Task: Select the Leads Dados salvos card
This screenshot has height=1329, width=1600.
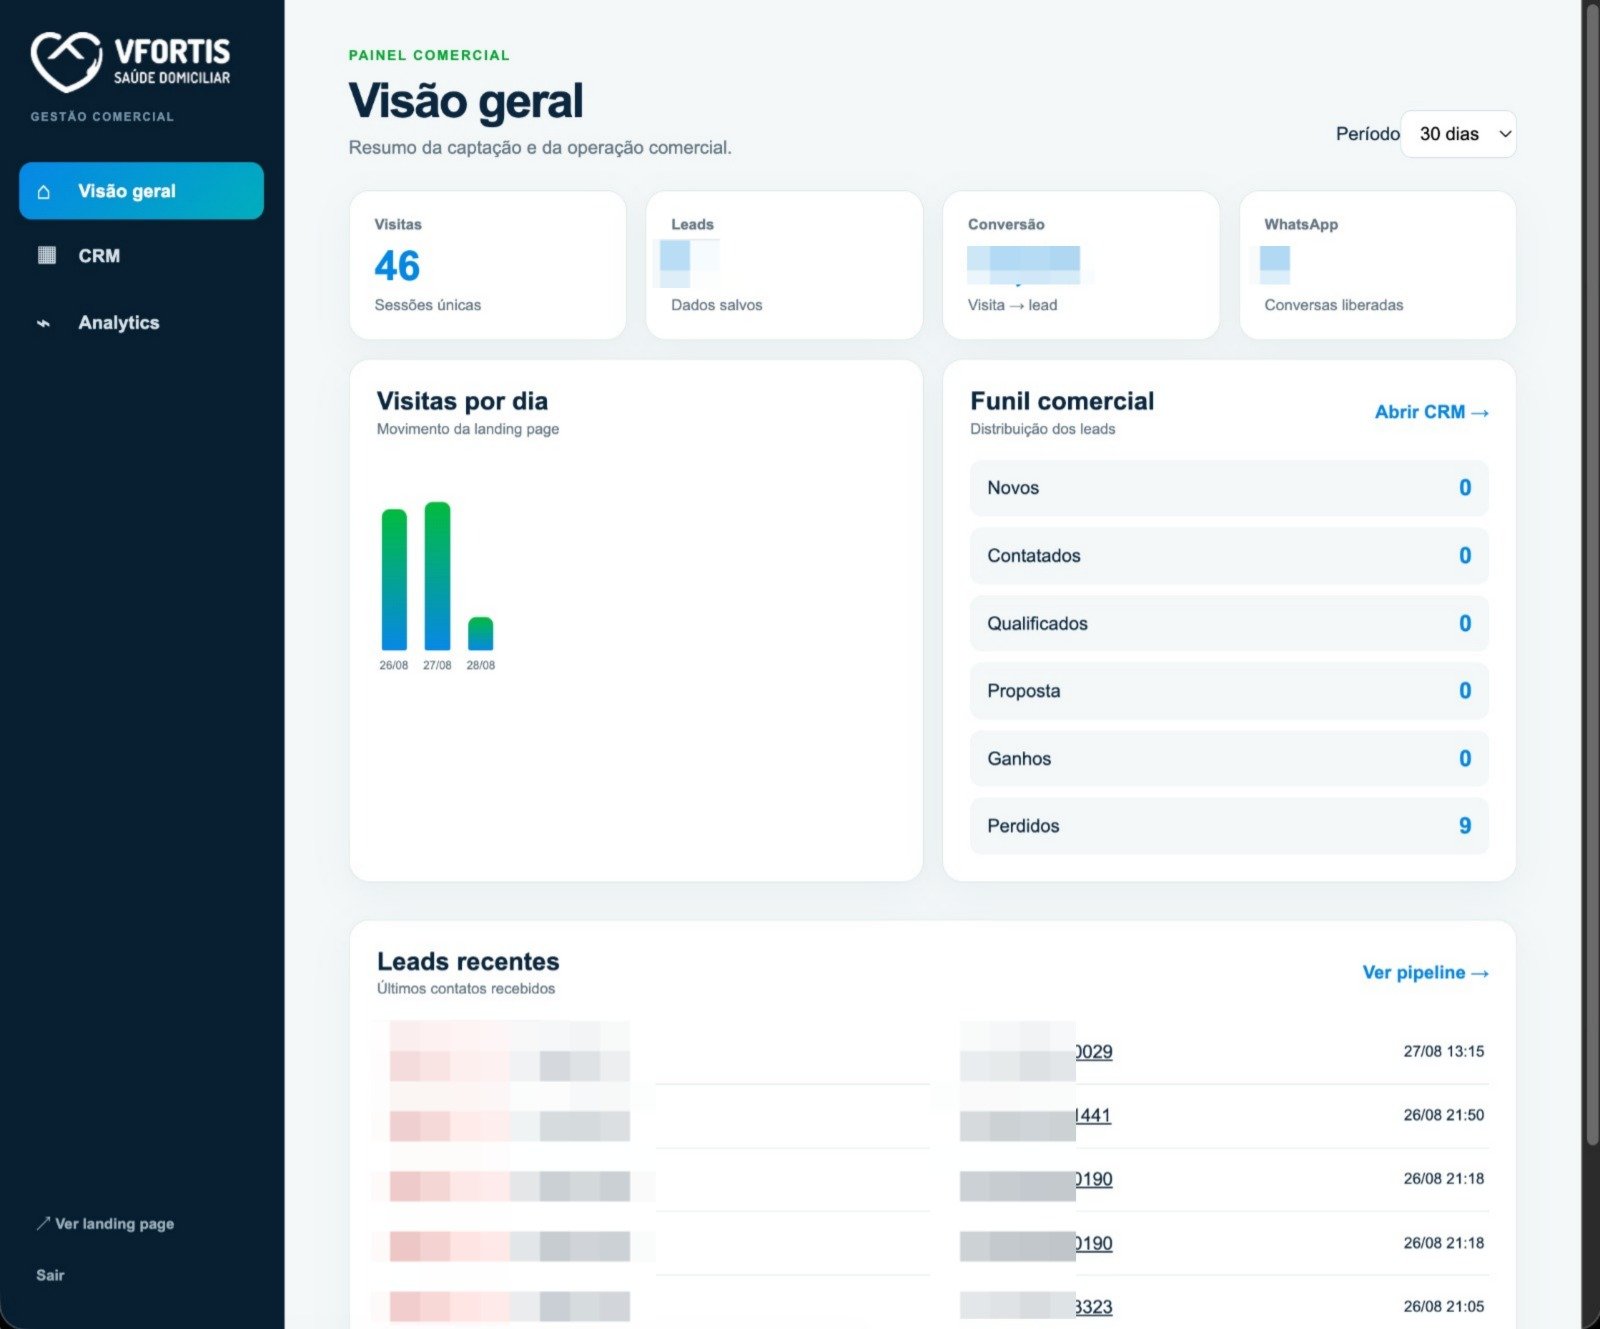Action: (784, 265)
